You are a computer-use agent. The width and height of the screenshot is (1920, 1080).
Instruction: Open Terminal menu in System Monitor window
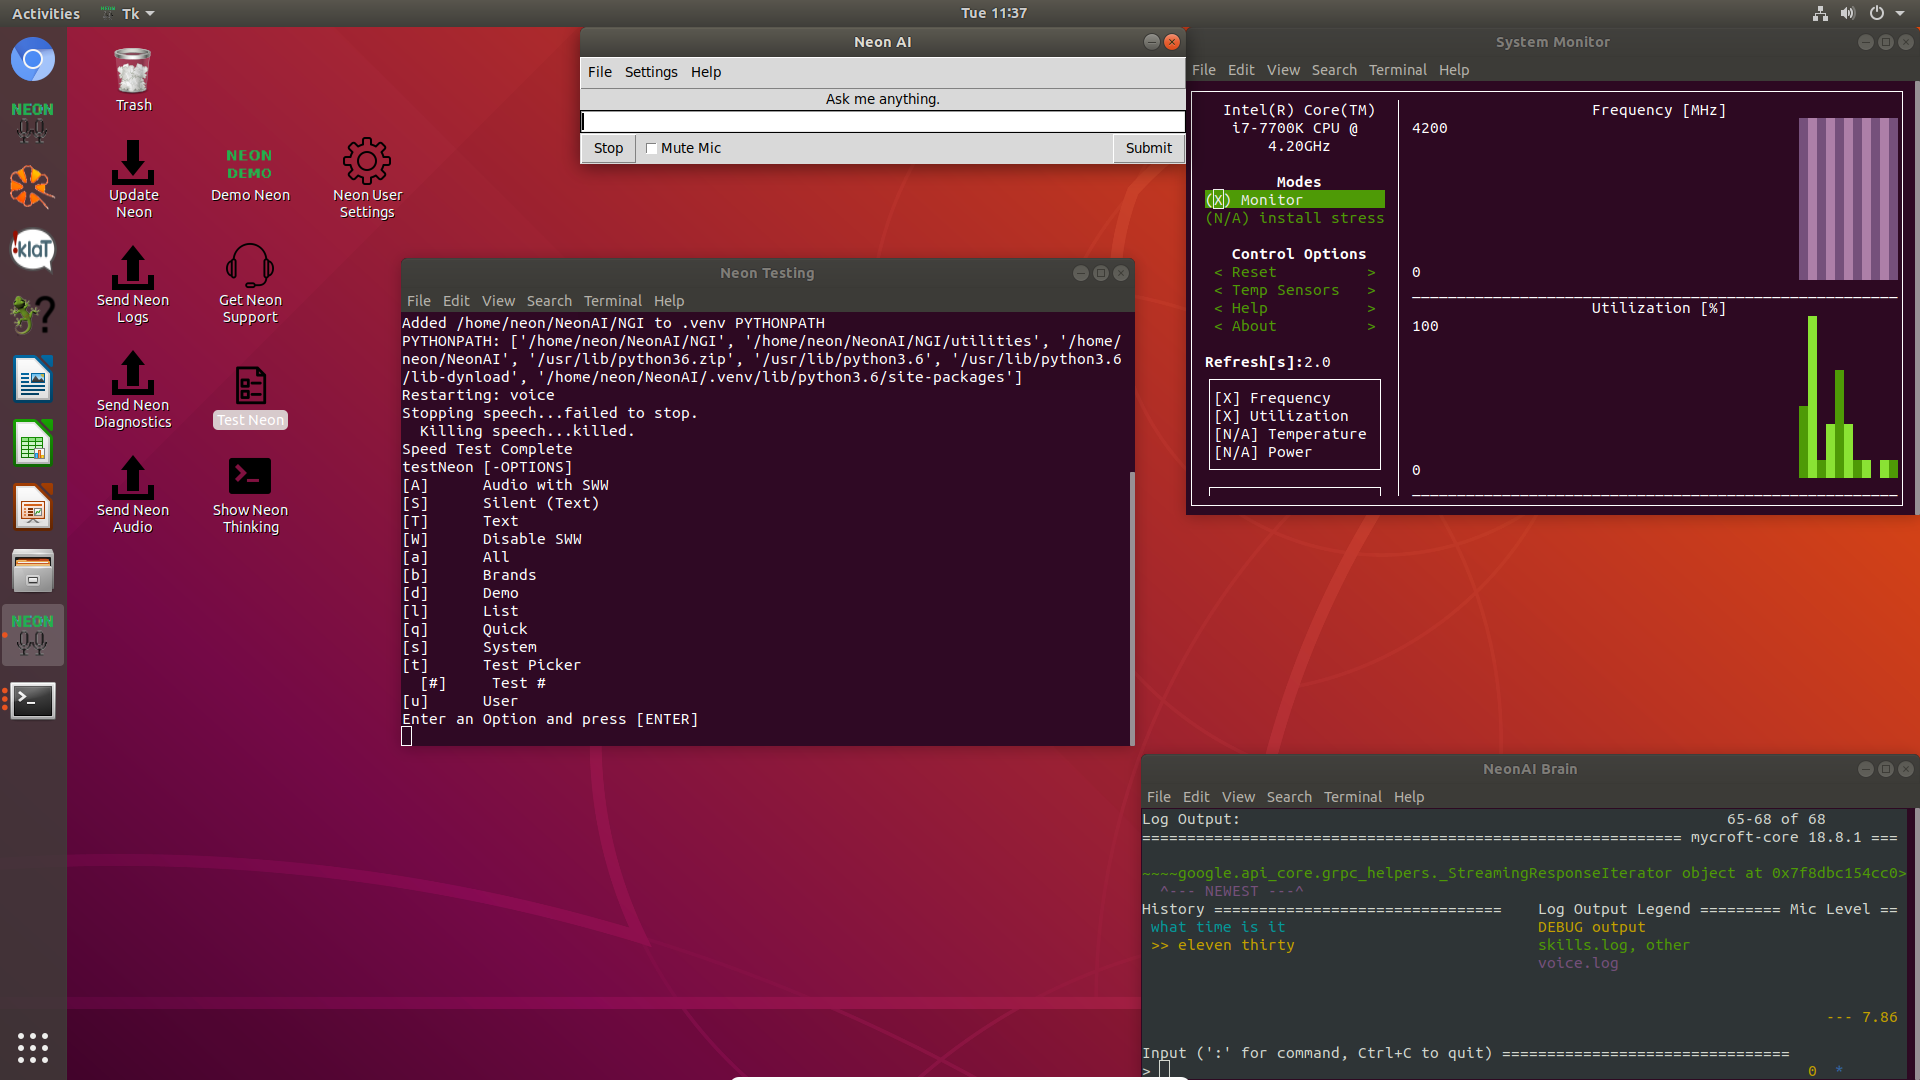click(1397, 70)
